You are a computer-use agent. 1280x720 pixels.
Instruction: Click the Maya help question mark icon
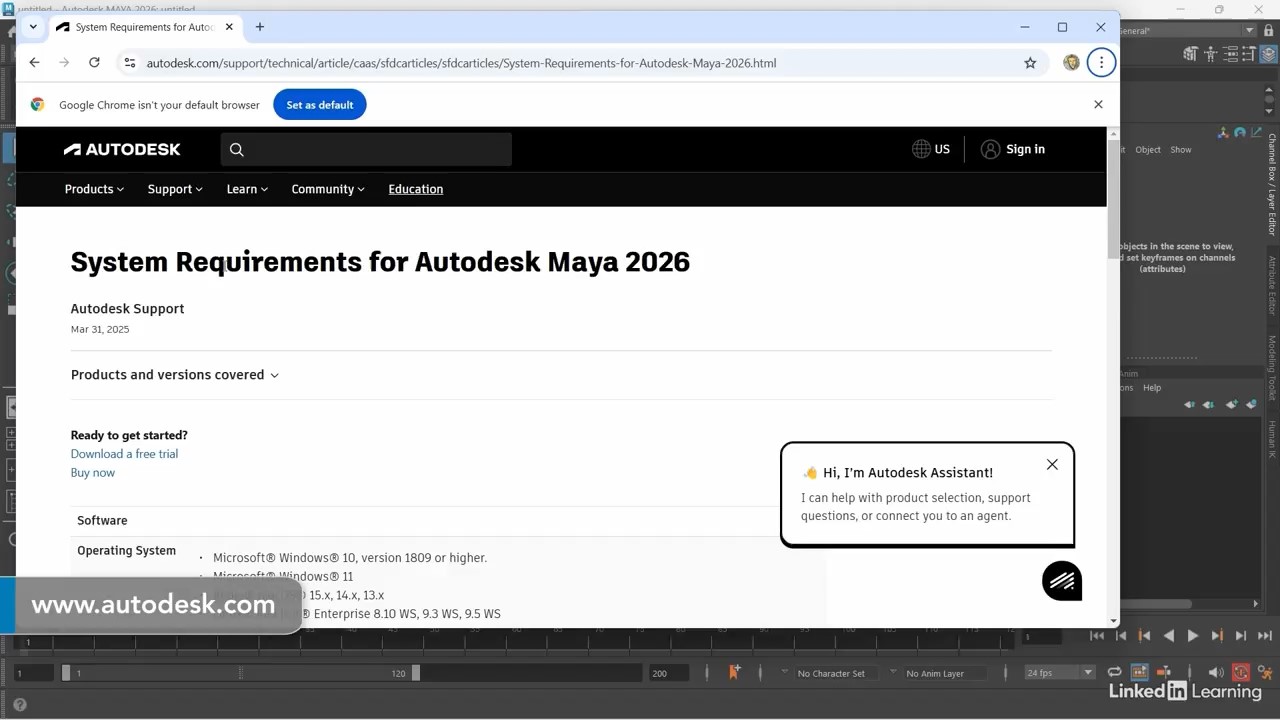pos(19,705)
